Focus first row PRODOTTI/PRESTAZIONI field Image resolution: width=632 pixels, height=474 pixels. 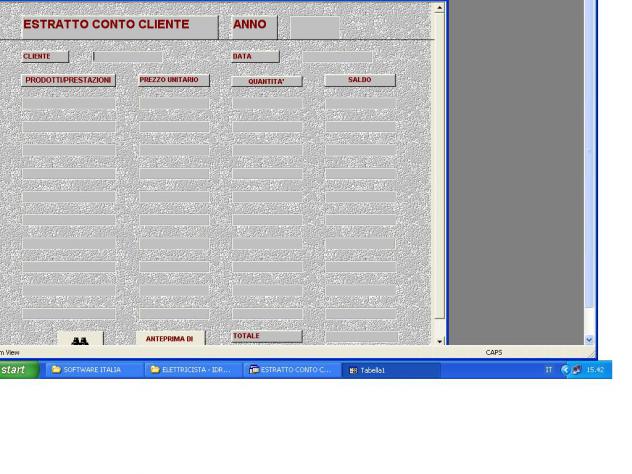tap(69, 103)
